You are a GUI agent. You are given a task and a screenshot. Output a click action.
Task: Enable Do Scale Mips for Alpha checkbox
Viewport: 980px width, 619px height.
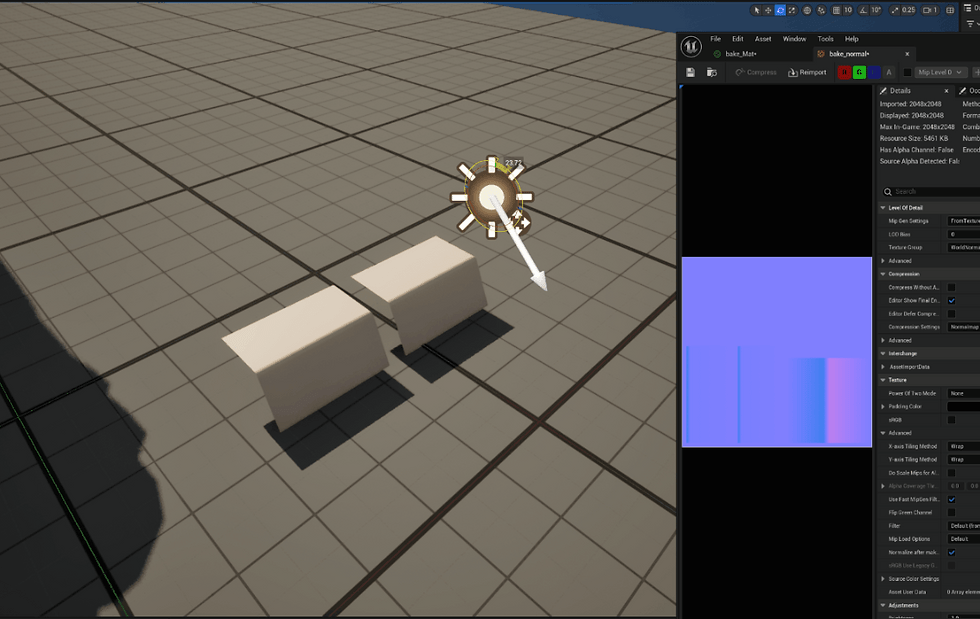(x=951, y=473)
